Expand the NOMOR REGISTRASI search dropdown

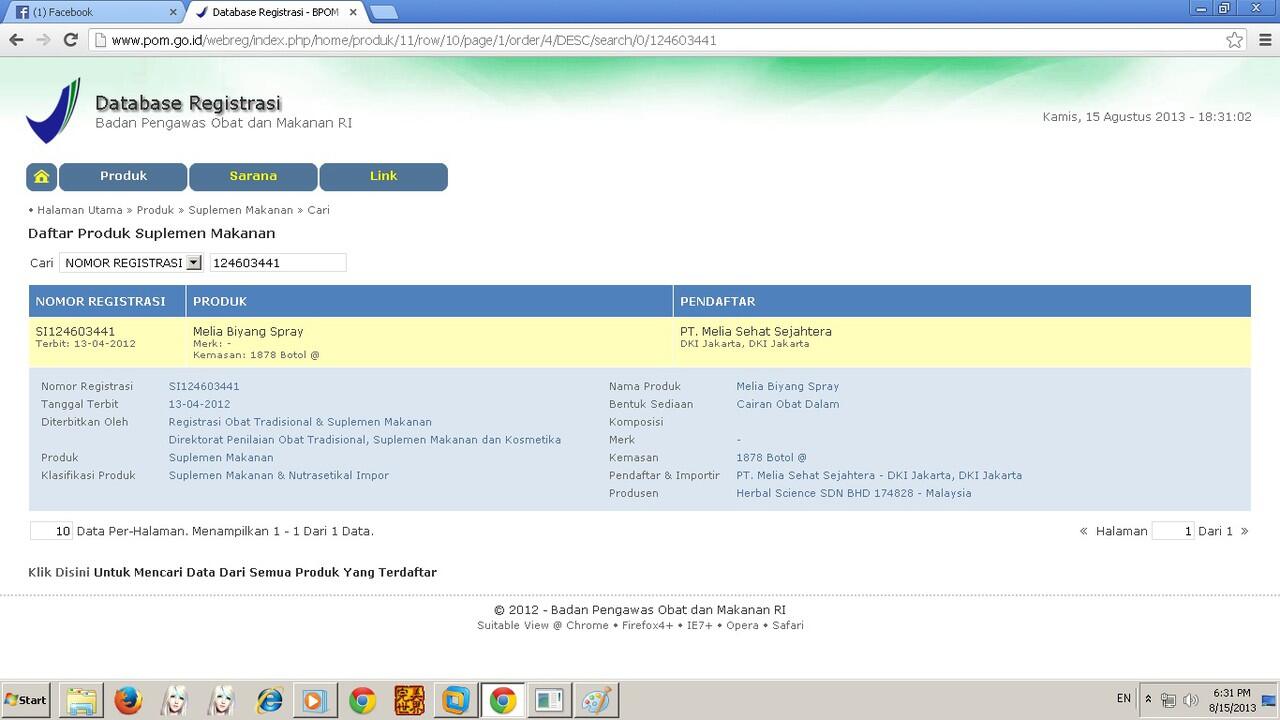[131, 263]
